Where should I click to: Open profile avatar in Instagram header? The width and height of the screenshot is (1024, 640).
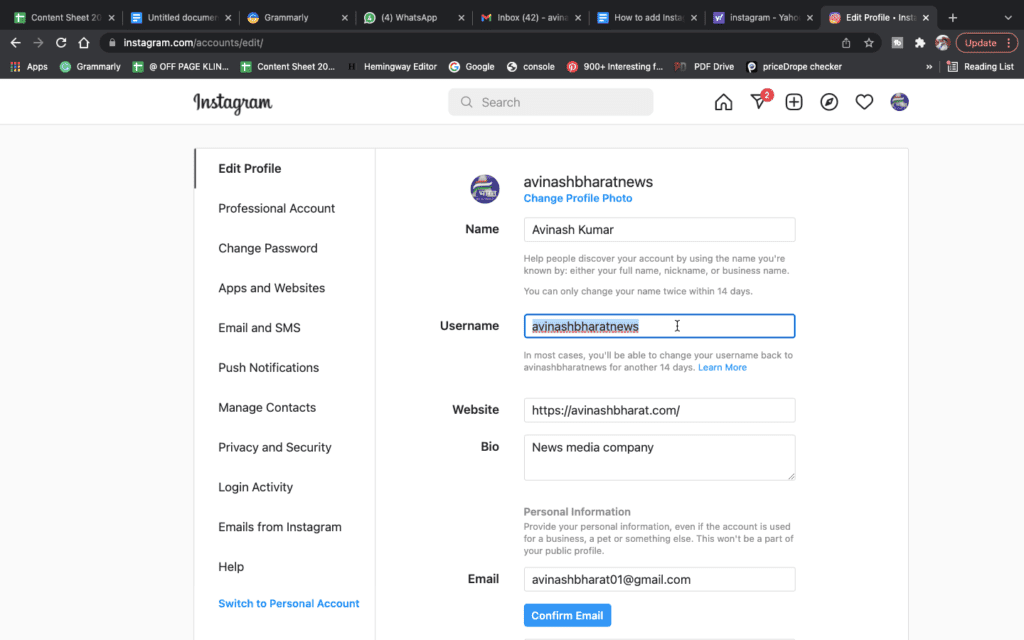tap(899, 102)
